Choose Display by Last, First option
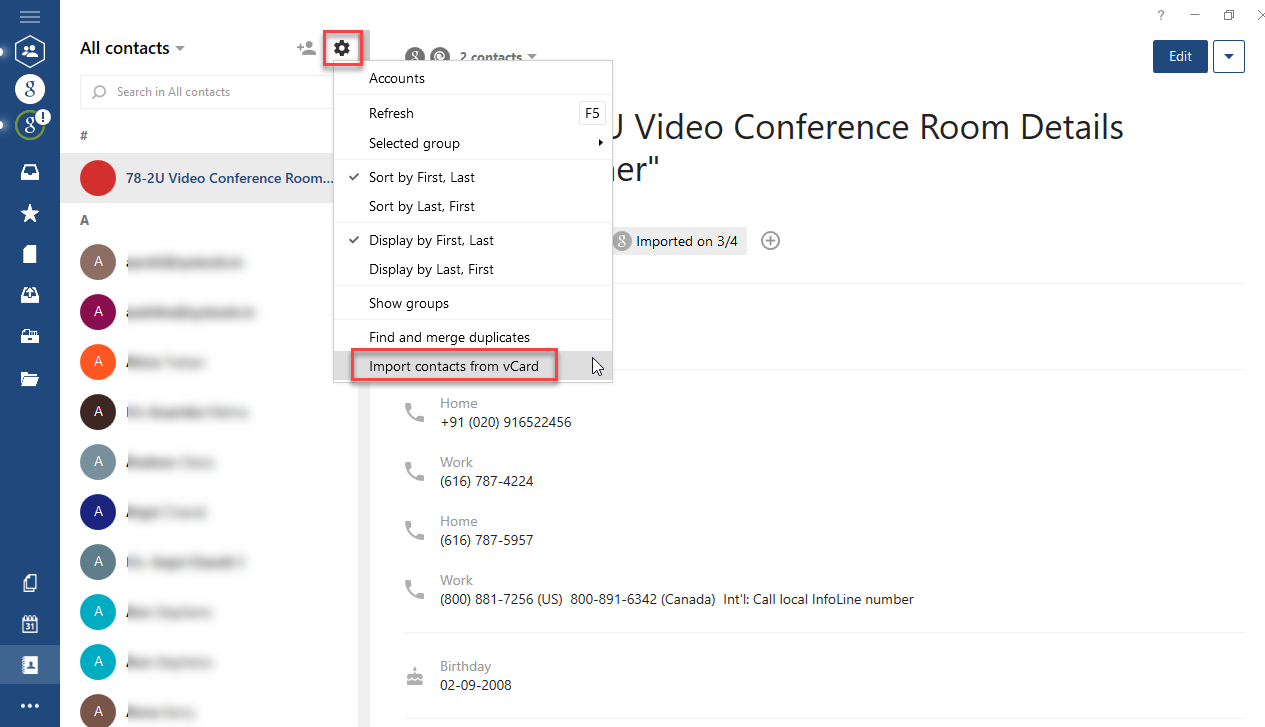The height and width of the screenshot is (727, 1265). tap(472, 269)
